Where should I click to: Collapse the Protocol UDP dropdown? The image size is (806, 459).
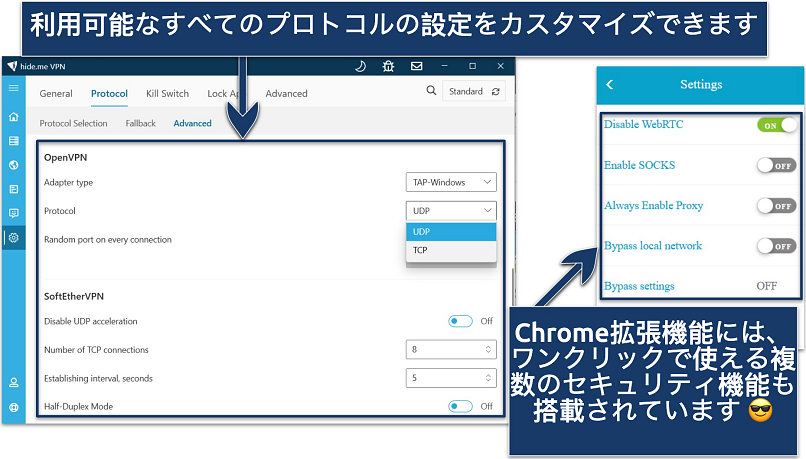point(451,211)
